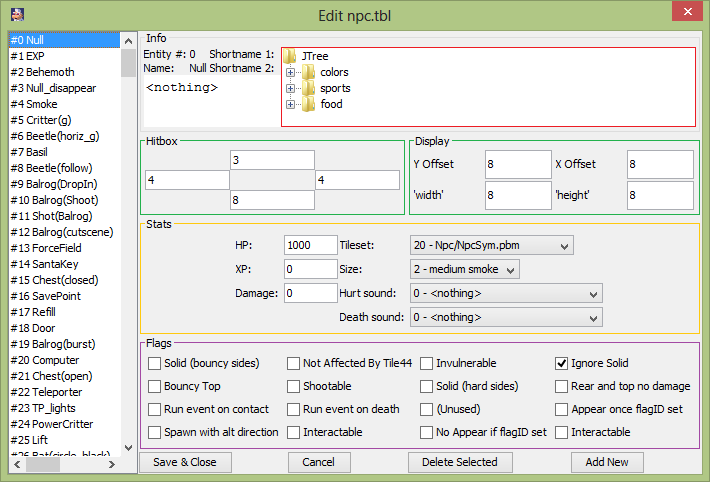Check the Shootable flag

click(294, 386)
